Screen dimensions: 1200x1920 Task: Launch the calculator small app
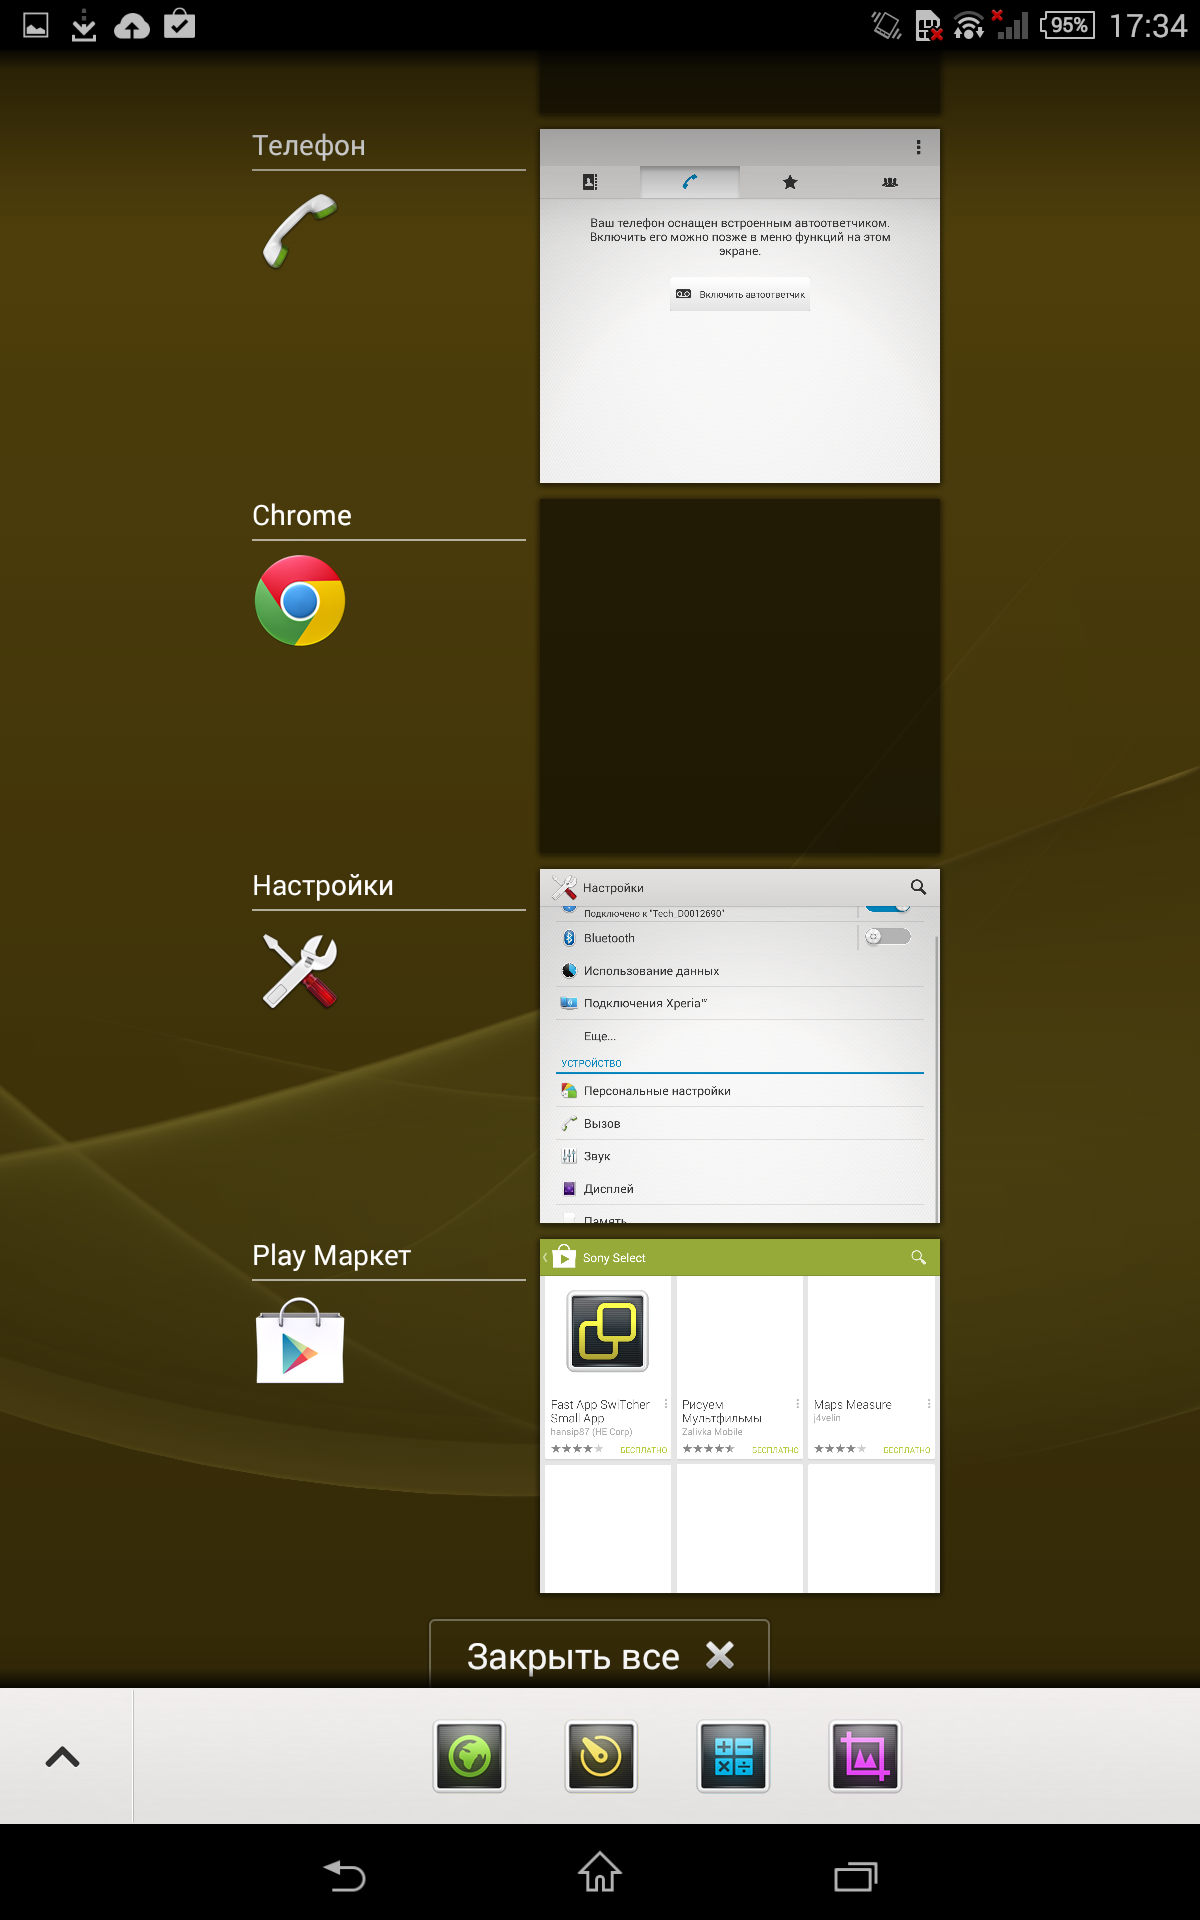coord(733,1756)
